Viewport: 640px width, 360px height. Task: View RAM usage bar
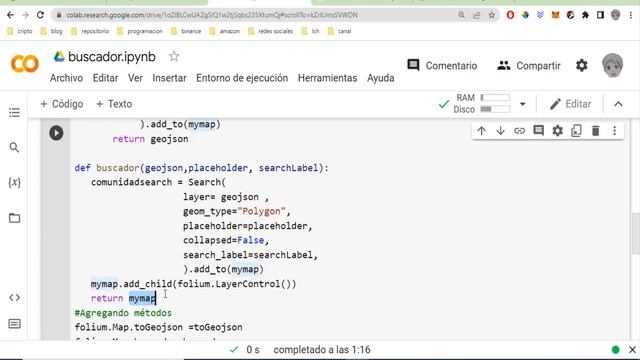click(x=495, y=98)
